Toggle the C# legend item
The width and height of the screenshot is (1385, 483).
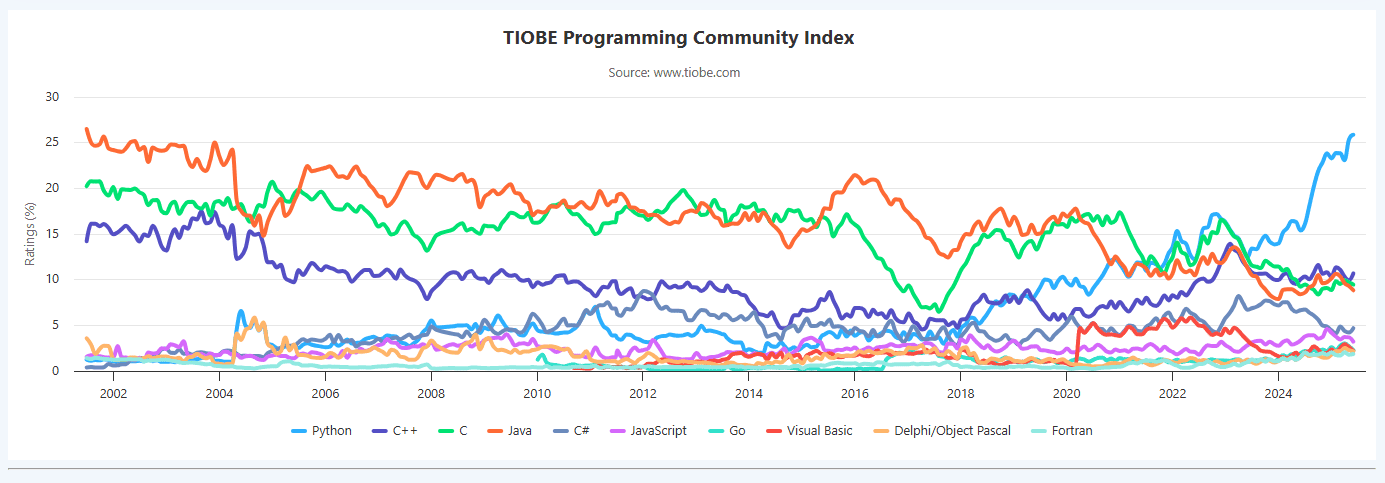point(571,431)
